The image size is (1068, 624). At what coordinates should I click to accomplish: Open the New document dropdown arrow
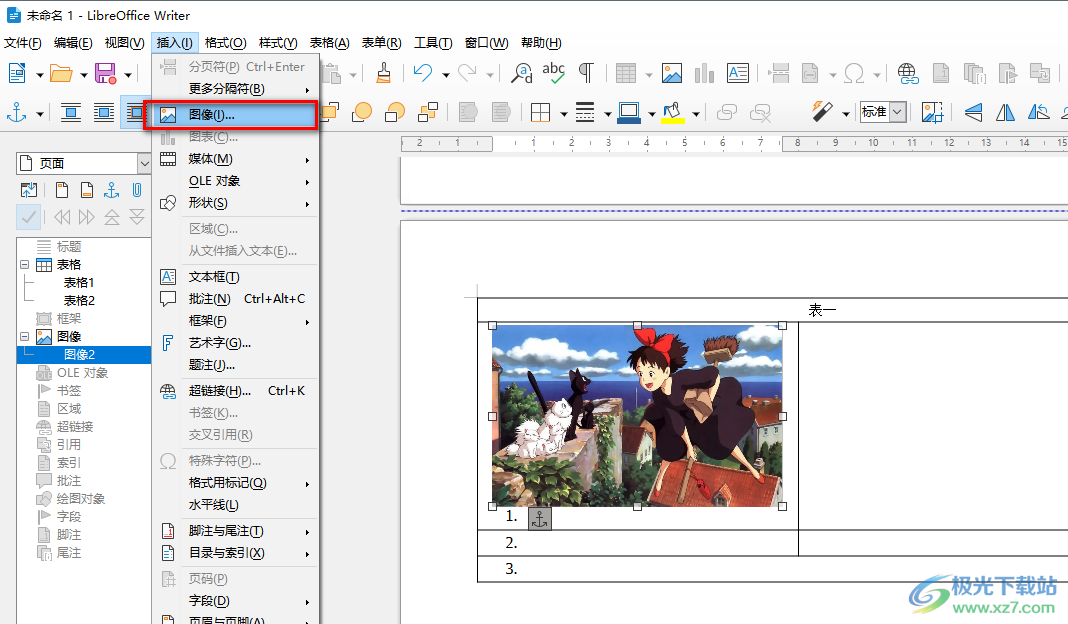40,74
